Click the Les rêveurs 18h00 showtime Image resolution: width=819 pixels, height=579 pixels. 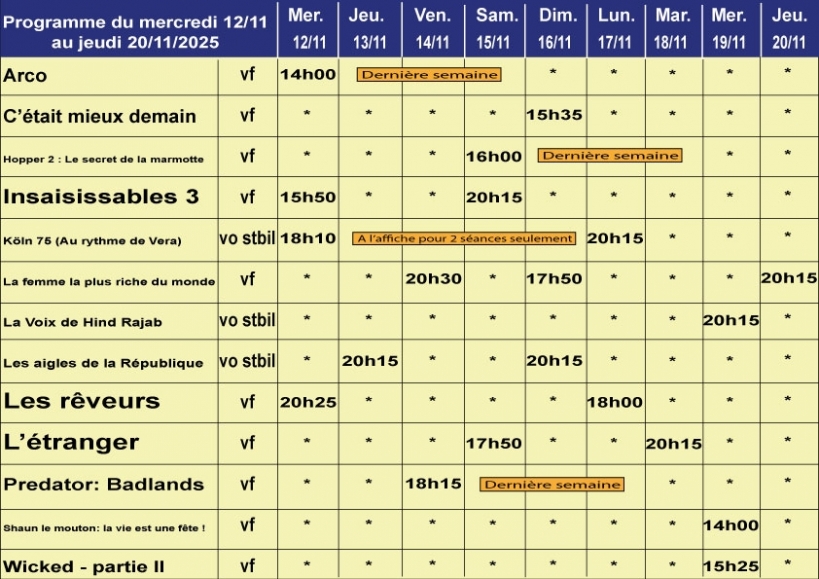pos(615,402)
